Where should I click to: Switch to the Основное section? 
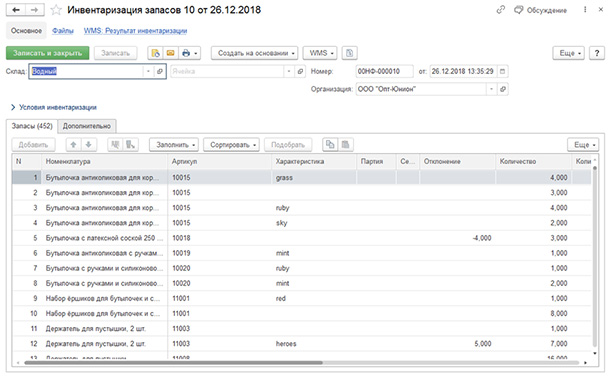(x=26, y=31)
